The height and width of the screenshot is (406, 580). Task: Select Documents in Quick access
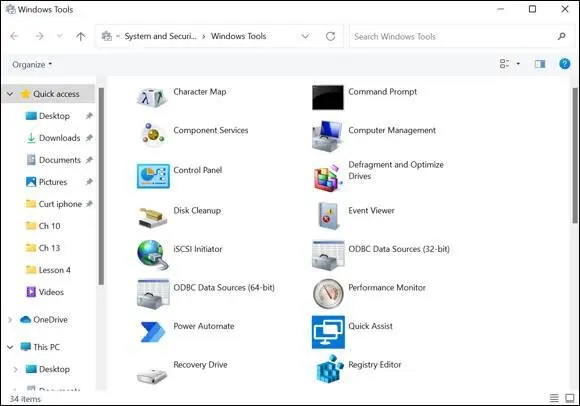pos(54,160)
